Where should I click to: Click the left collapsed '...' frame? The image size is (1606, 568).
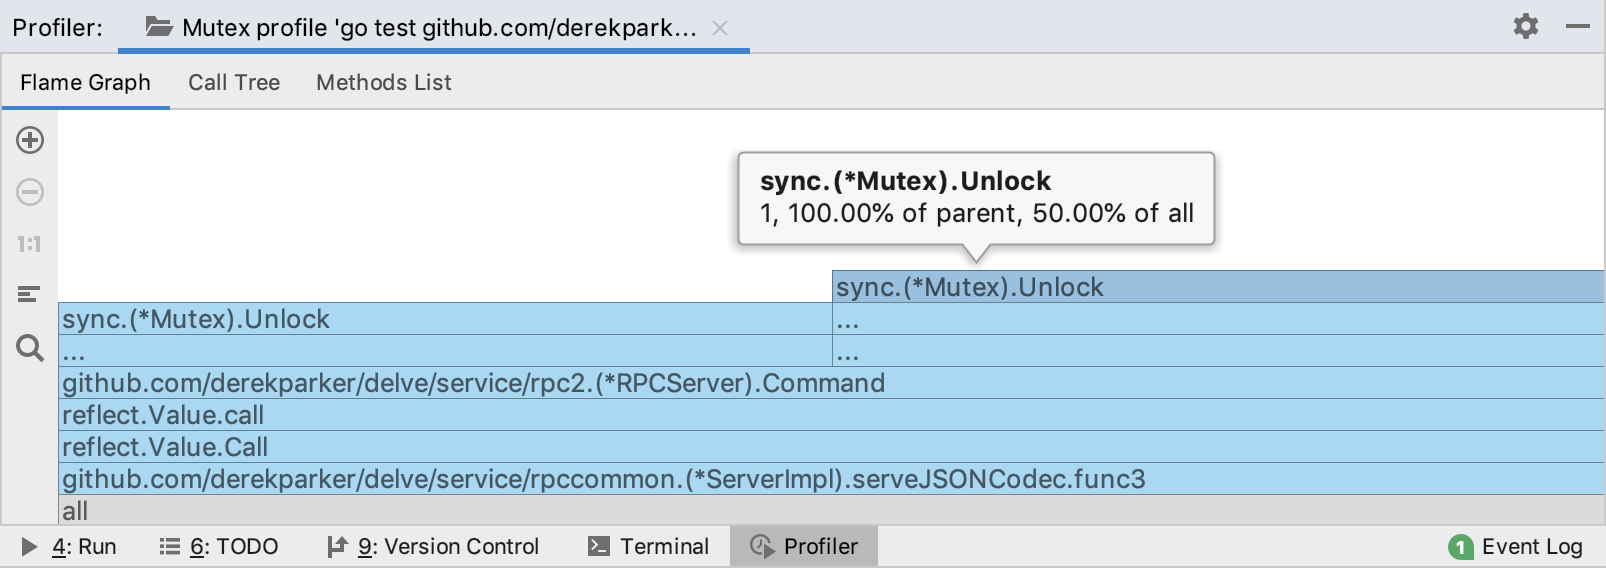pos(445,351)
